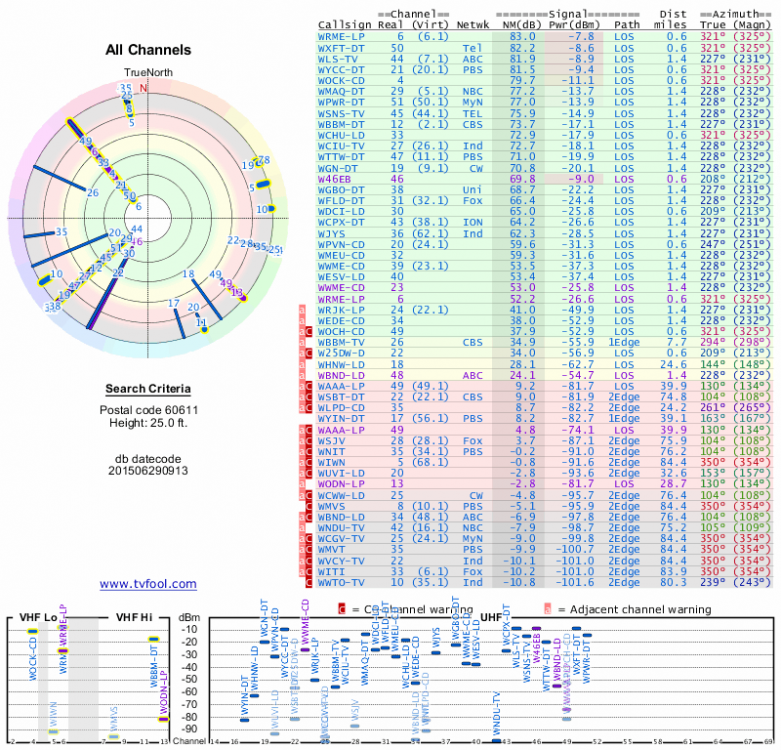Select the 'All Channels' heading
This screenshot has width=781, height=750.
click(x=148, y=50)
